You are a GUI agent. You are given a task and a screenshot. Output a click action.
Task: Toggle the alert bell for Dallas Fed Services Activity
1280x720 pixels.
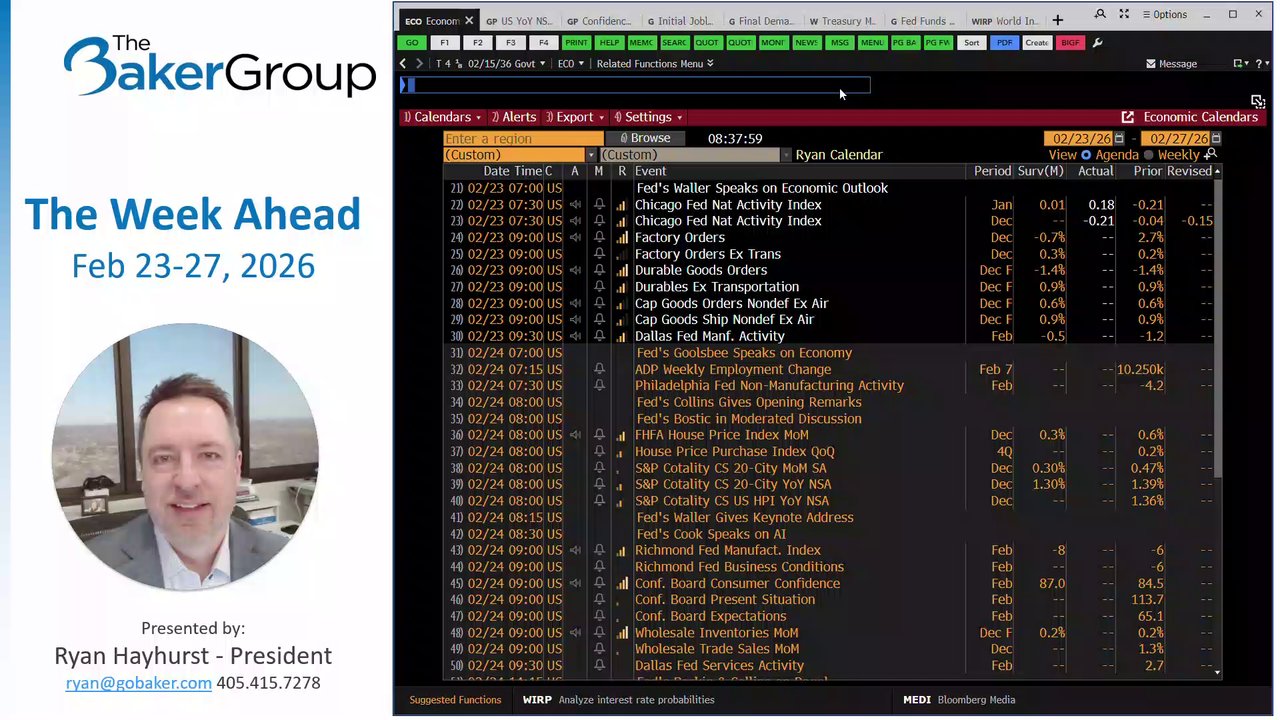click(x=599, y=666)
